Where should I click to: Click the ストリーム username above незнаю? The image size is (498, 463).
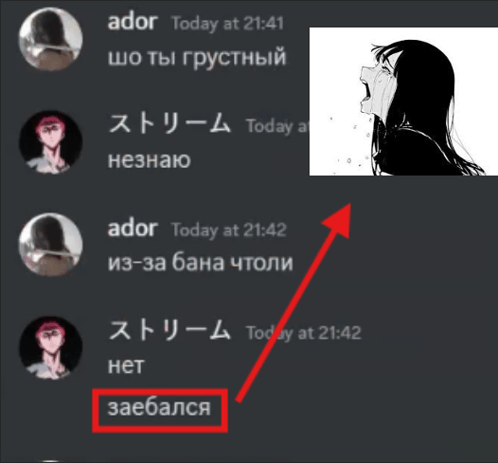[x=169, y=124]
